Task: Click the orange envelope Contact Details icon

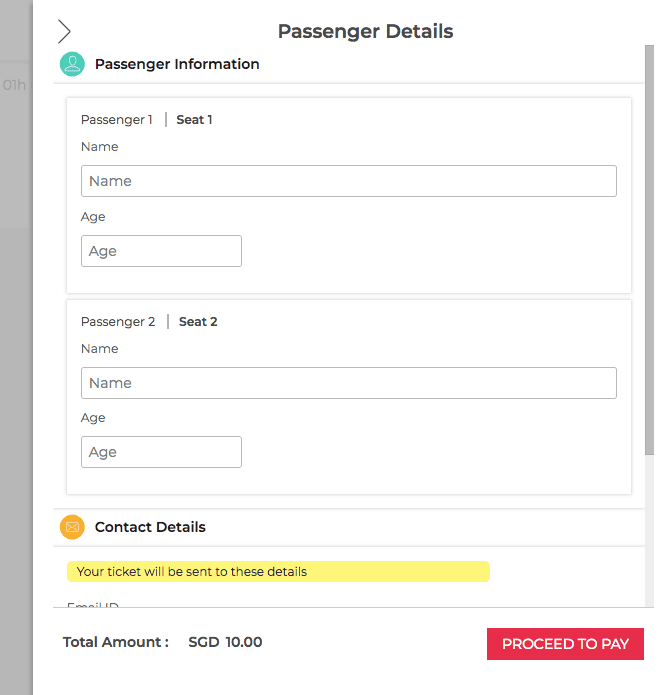Action: tap(72, 527)
